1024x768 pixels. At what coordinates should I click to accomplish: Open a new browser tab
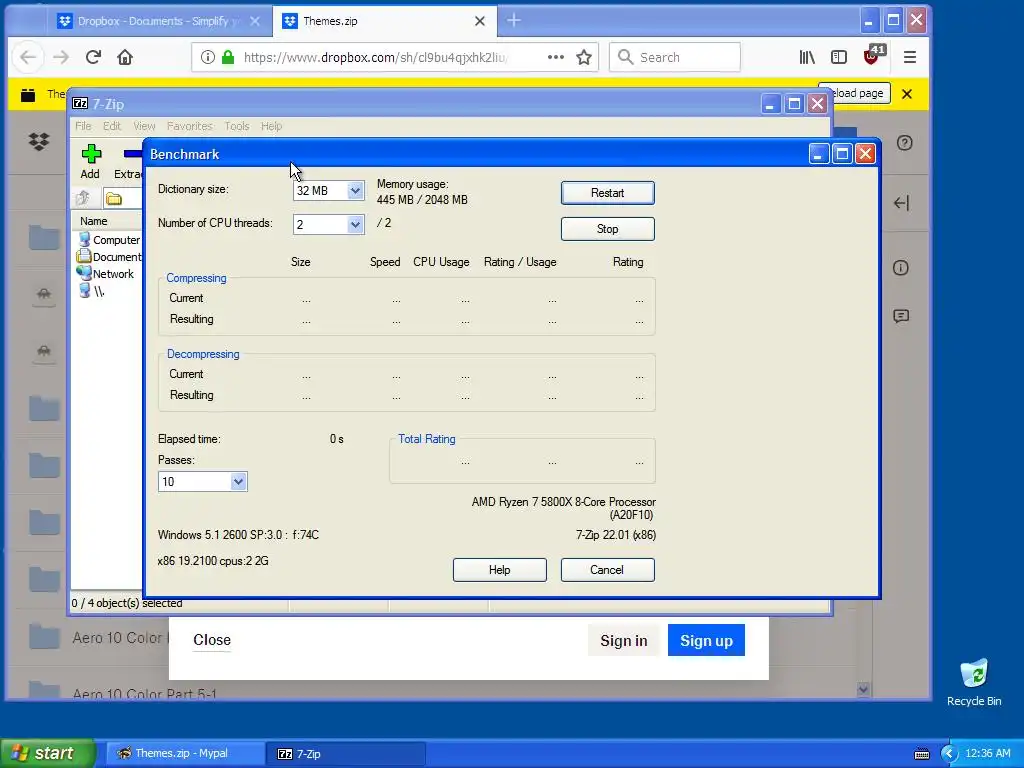tap(514, 20)
